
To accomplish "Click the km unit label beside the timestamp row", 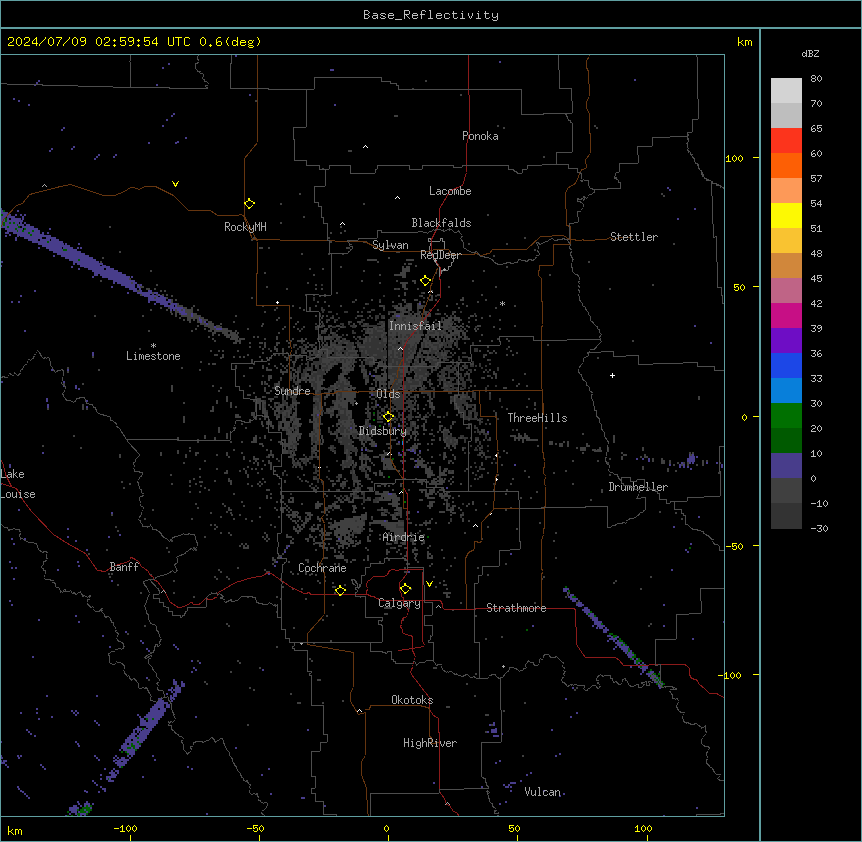I will click(x=745, y=42).
